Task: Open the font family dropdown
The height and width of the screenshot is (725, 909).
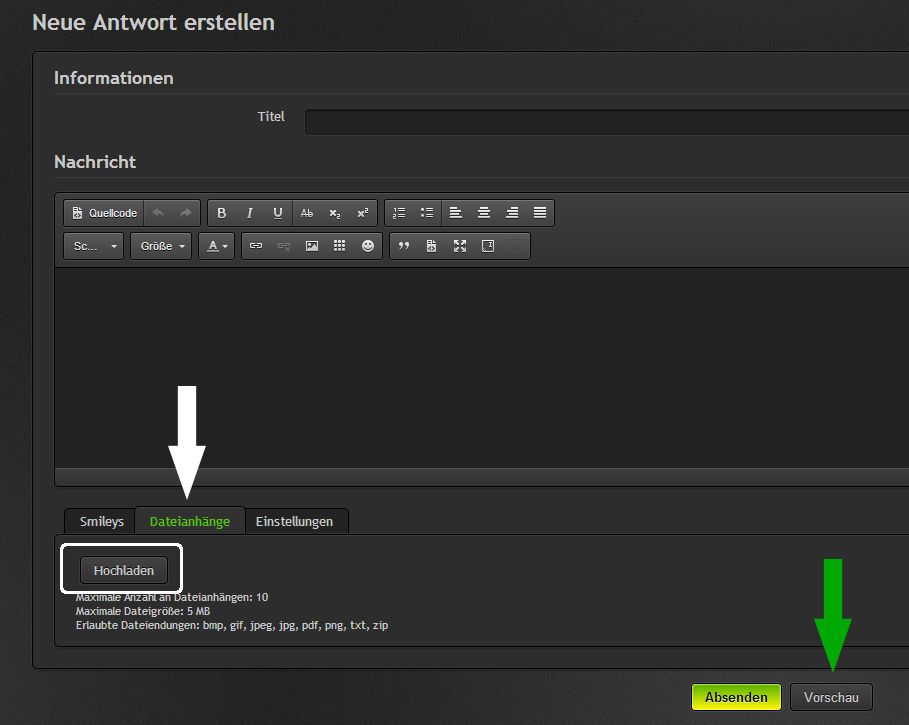Action: 94,246
